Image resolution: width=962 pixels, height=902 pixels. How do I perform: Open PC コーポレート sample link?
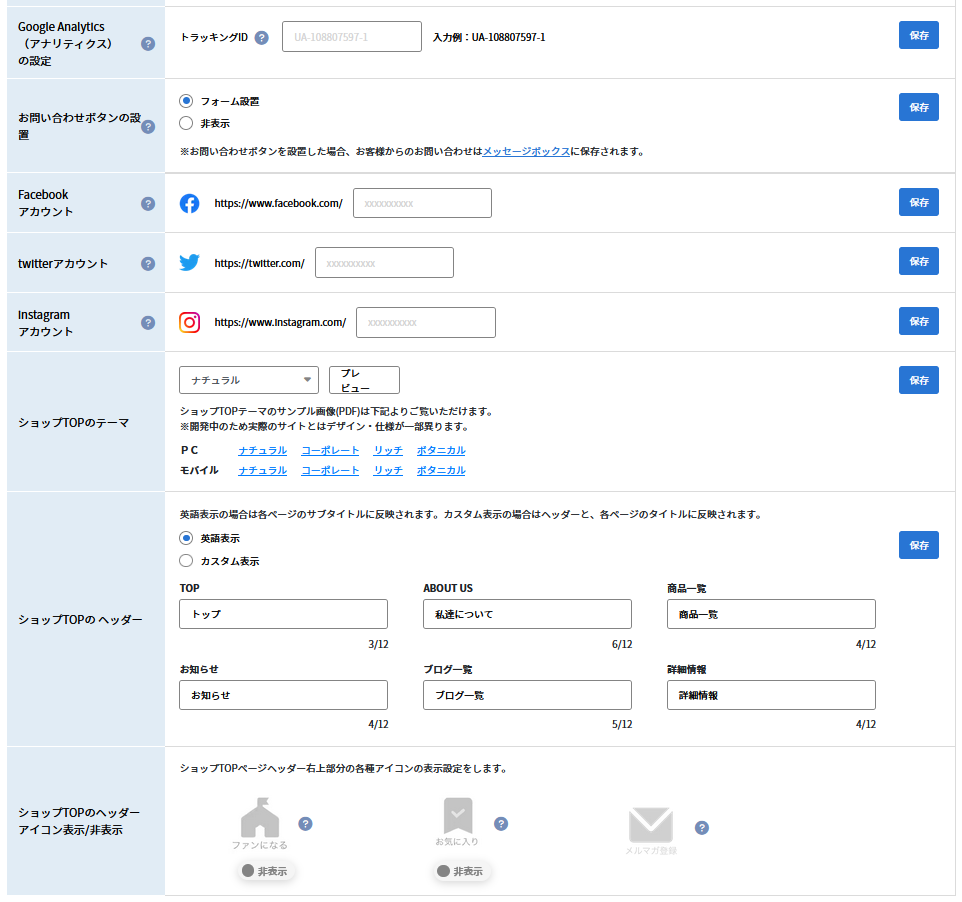click(x=330, y=450)
